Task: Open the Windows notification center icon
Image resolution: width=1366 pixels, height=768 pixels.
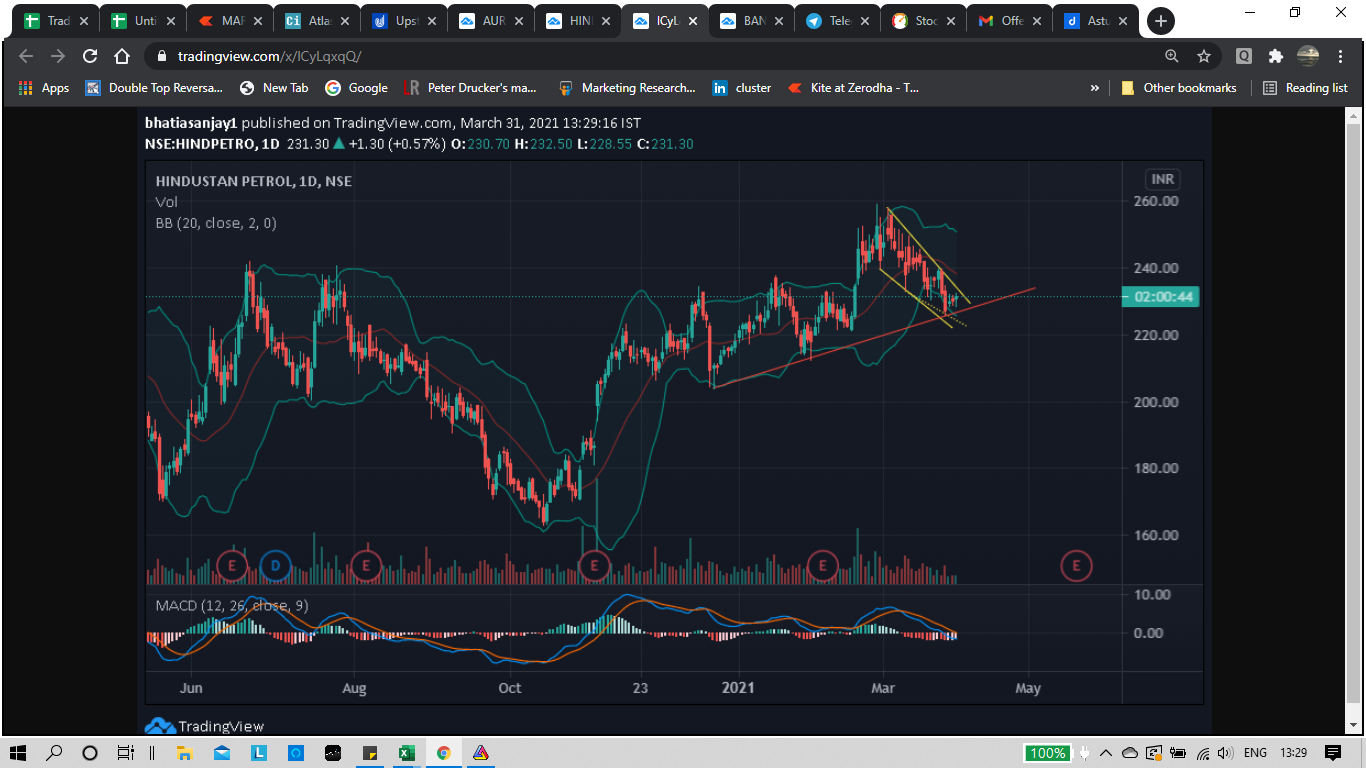Action: 1333,753
